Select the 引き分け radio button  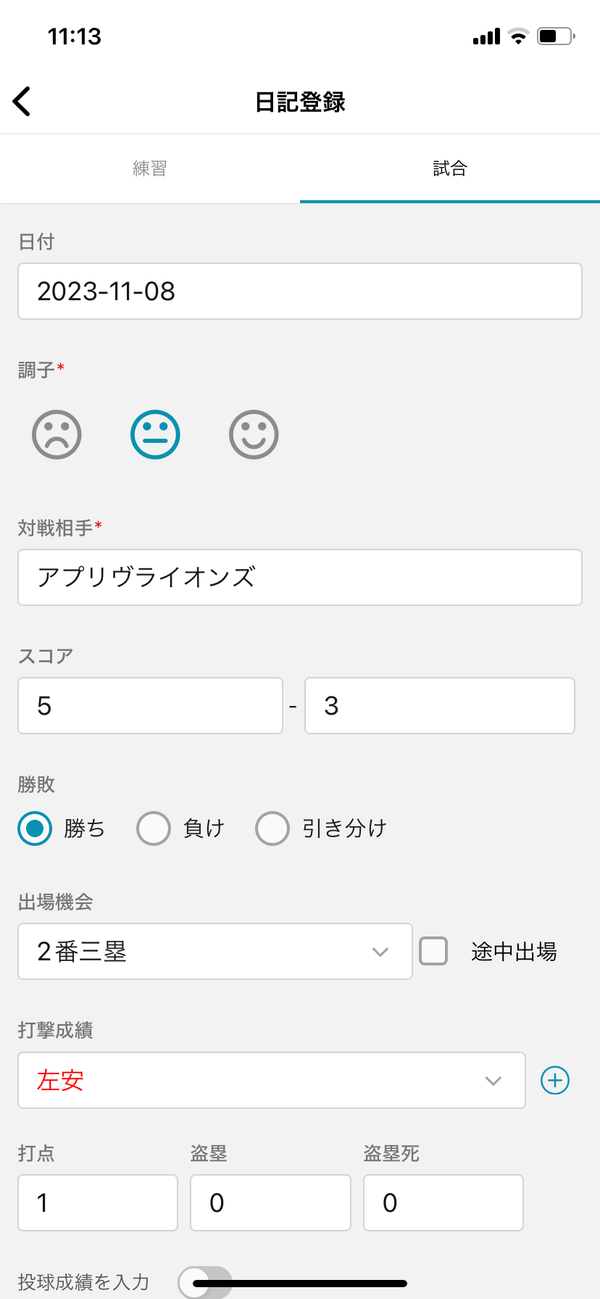(272, 828)
